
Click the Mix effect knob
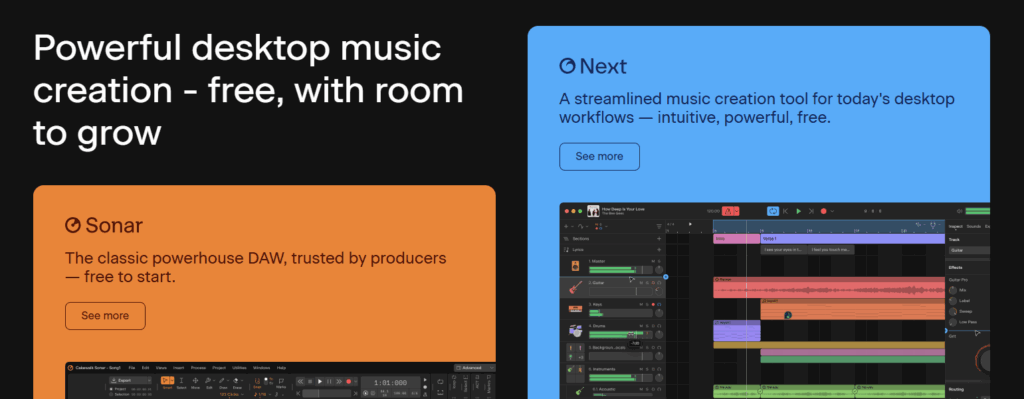click(x=953, y=290)
